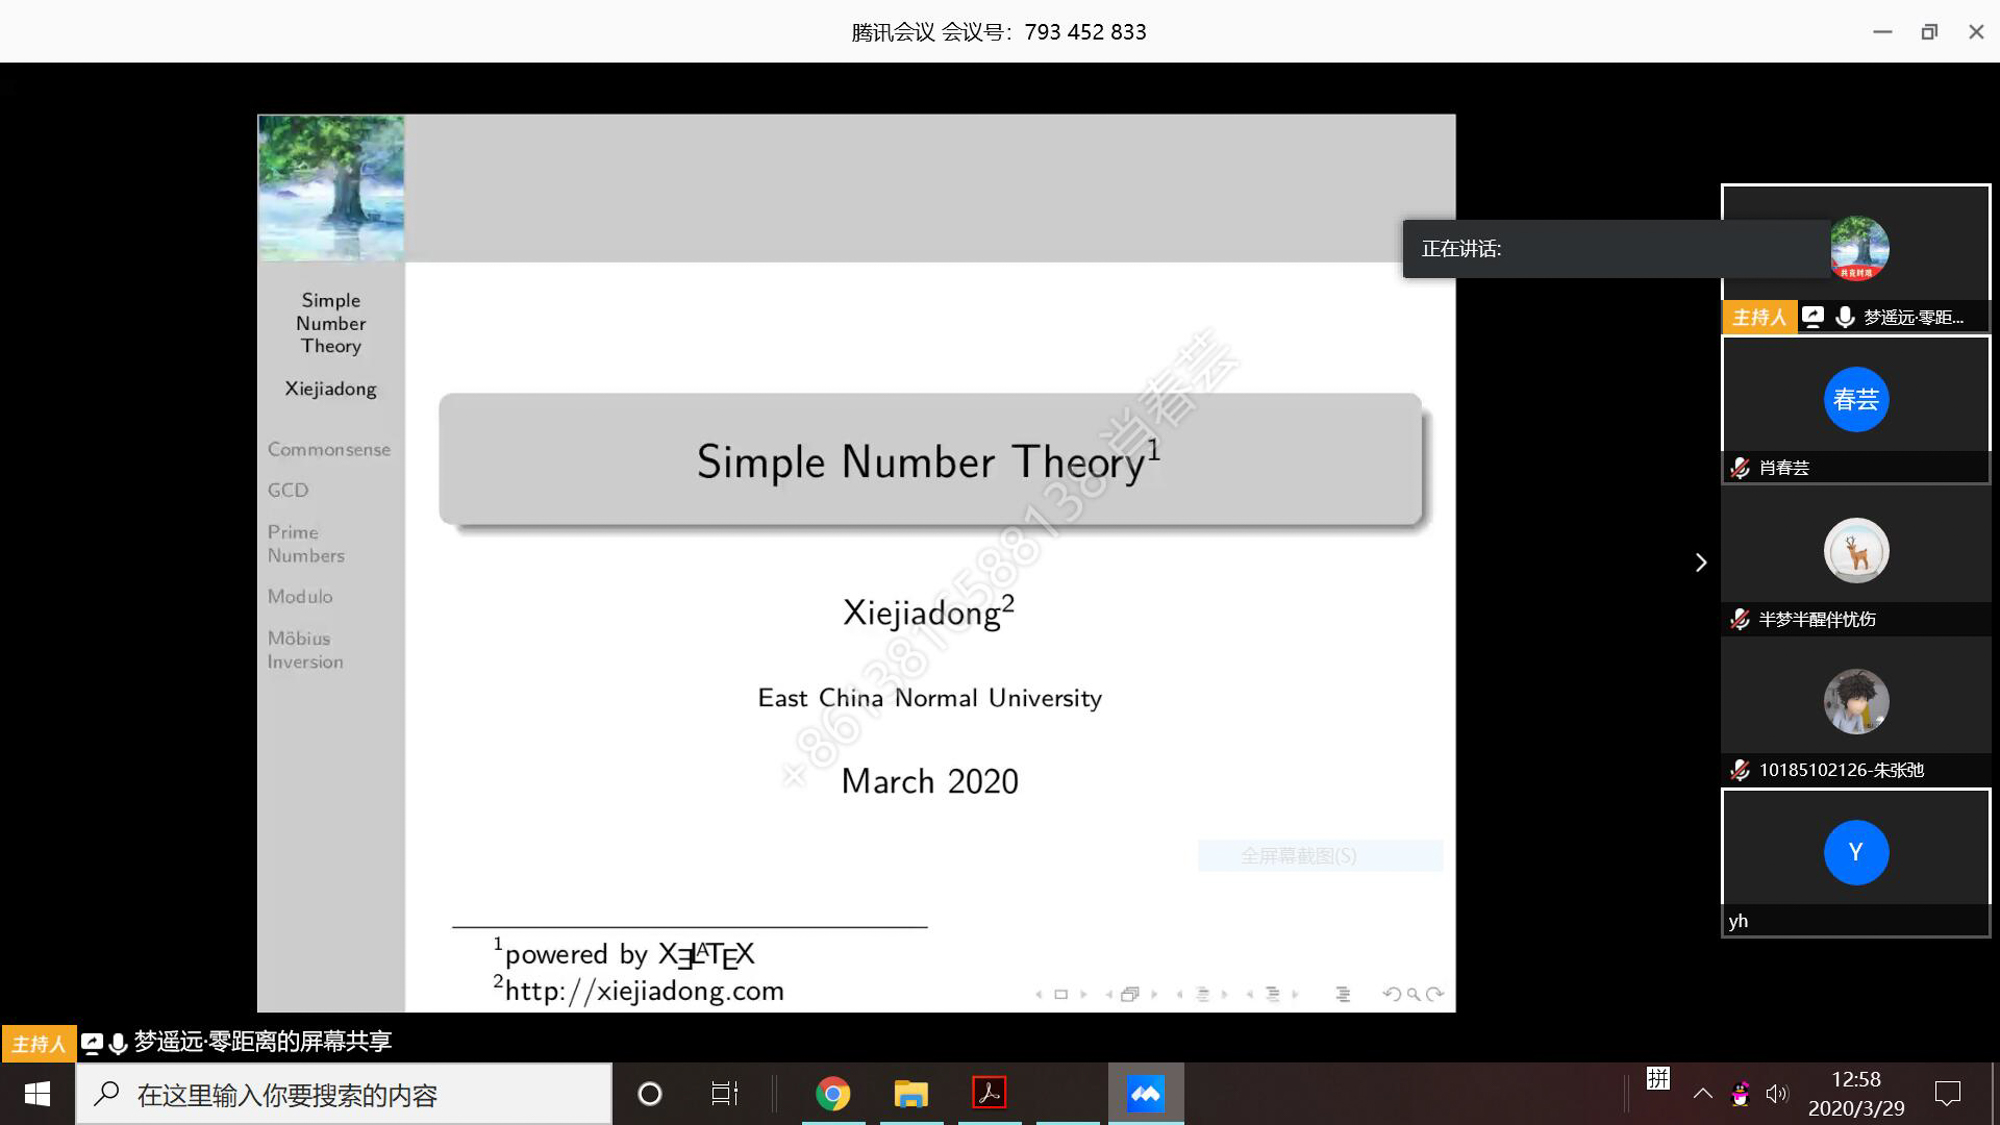The height and width of the screenshot is (1125, 2000).
Task: Launch Chrome from the taskbar
Action: pos(832,1093)
